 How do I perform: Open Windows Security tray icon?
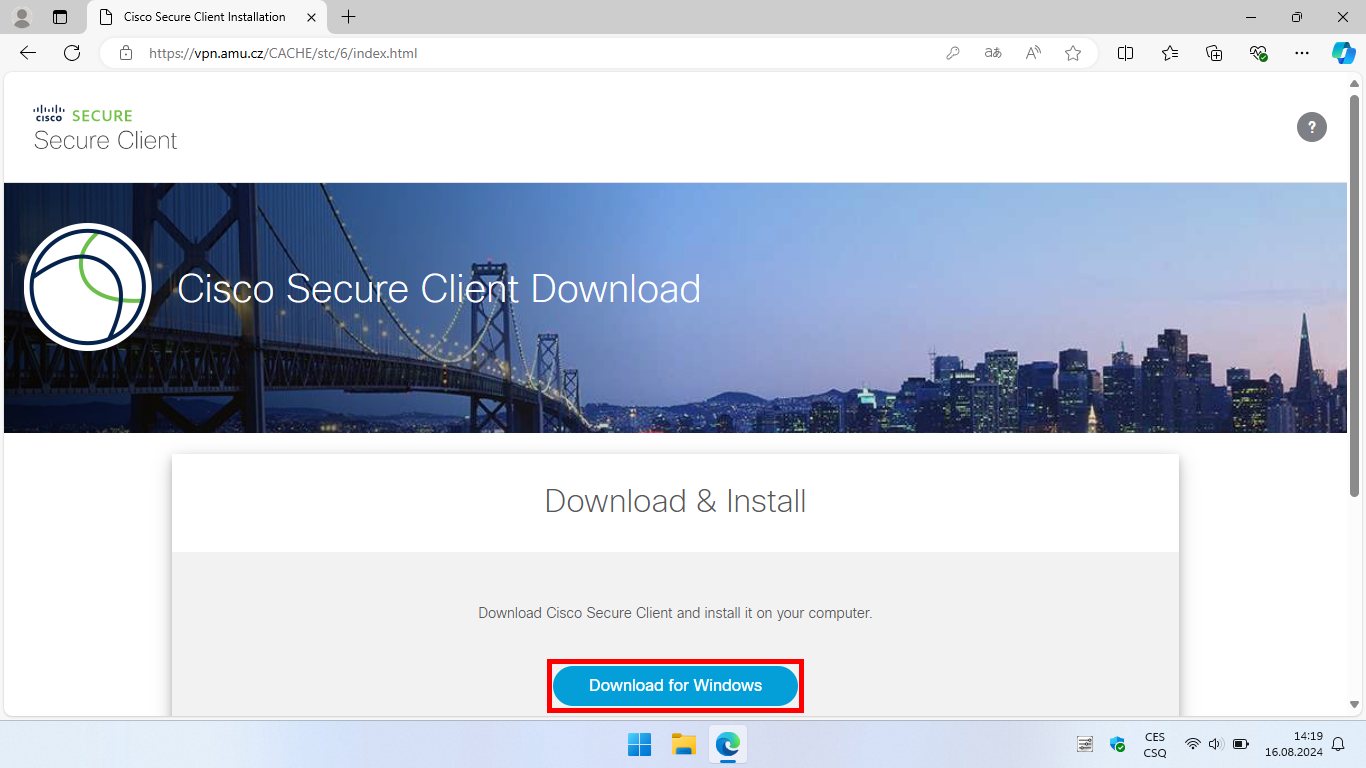[1118, 744]
